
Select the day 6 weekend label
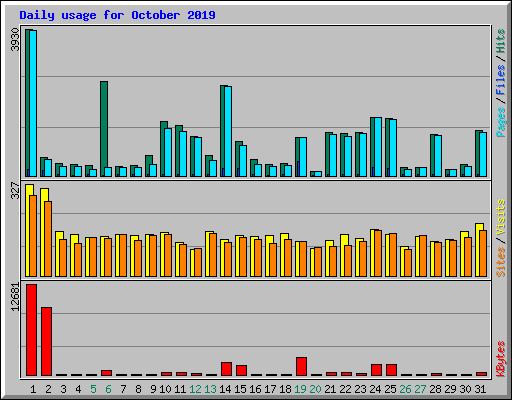[x=108, y=389]
